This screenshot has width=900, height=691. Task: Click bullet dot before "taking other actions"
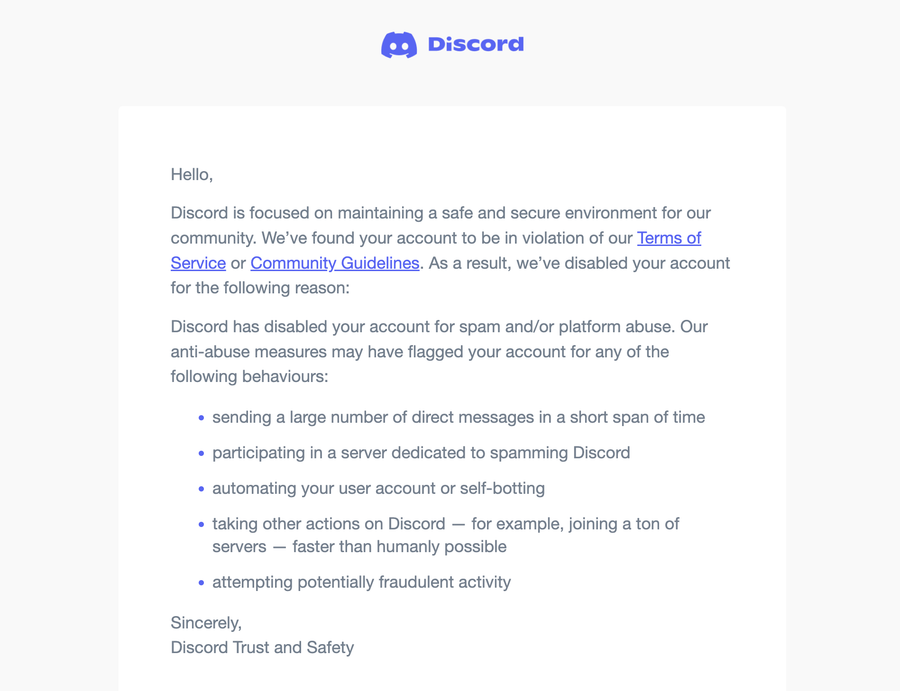coord(201,524)
